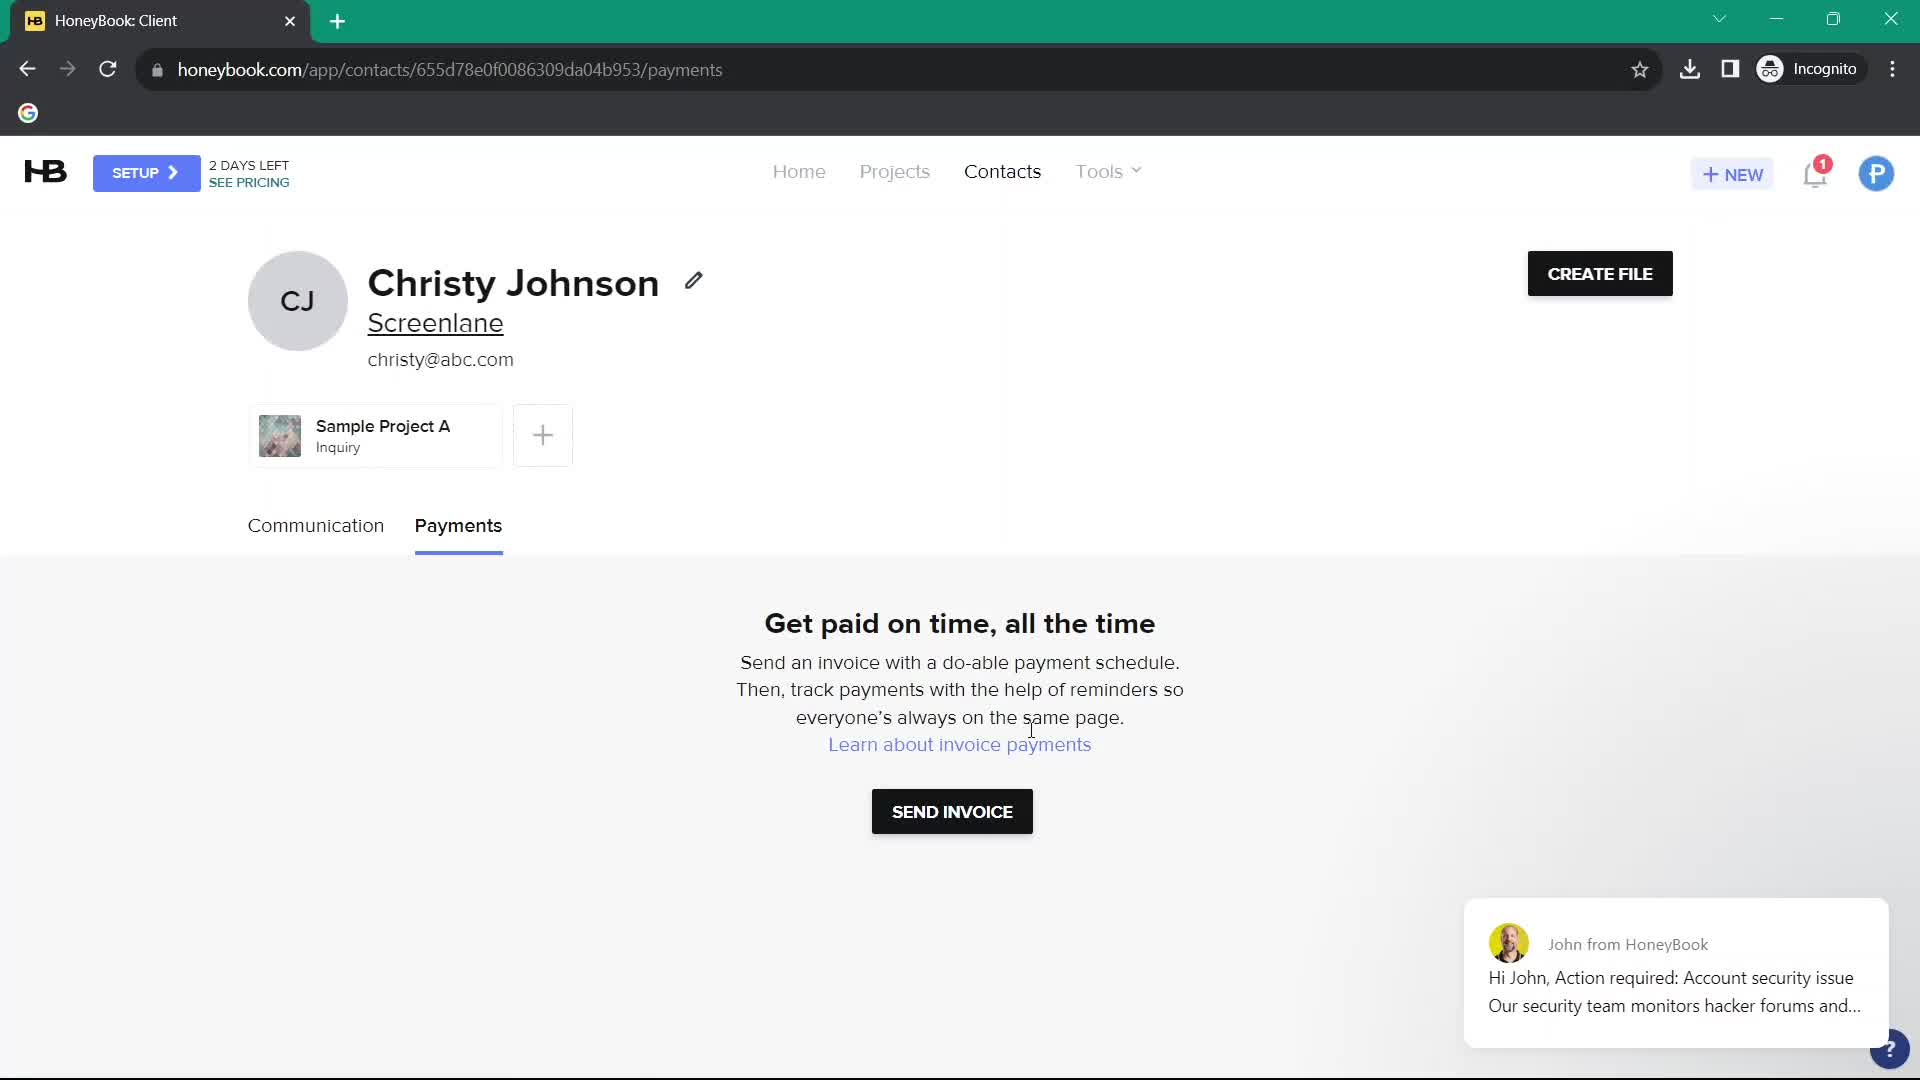Open the Screenlane company link
The image size is (1920, 1080).
[435, 323]
